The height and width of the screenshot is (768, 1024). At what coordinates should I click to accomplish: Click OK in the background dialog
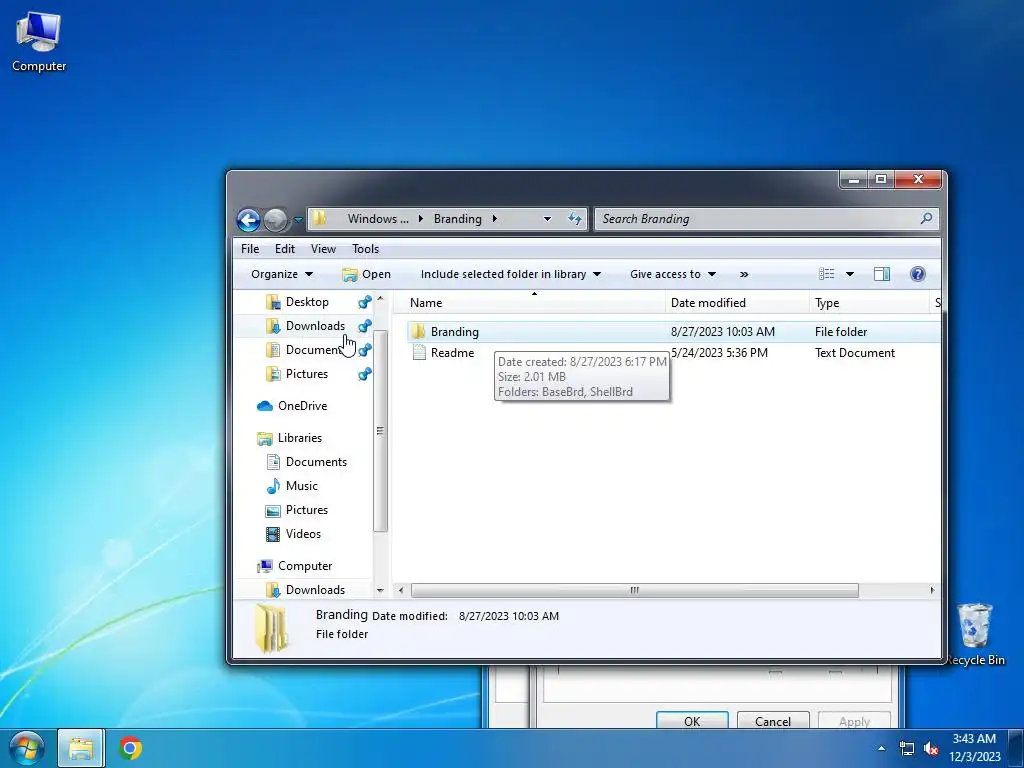[692, 721]
